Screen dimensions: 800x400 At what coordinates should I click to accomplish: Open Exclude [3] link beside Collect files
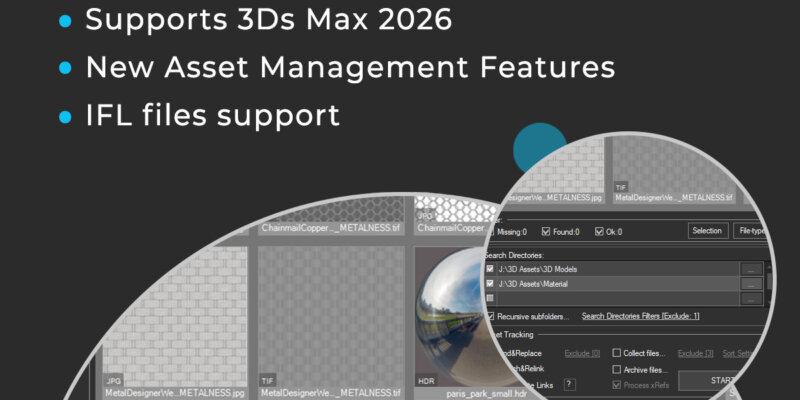[x=695, y=353]
